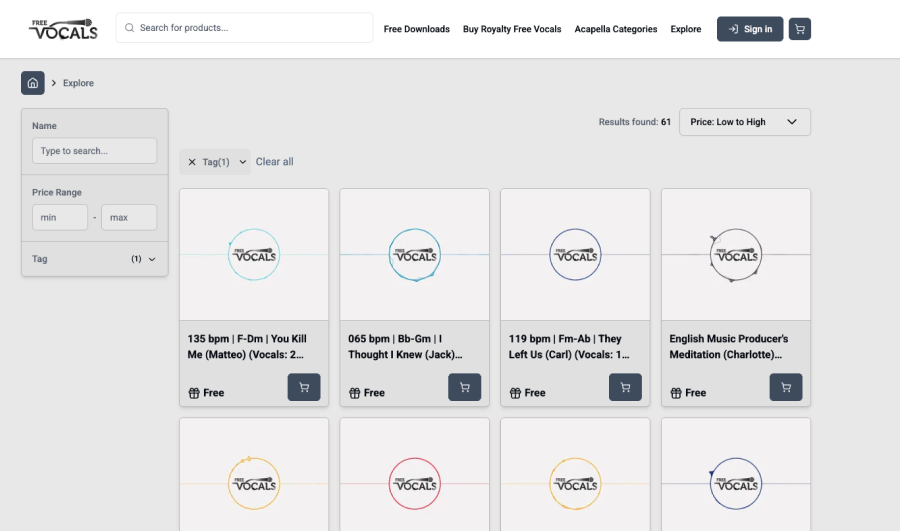Focus the 'Search for products...' field

click(x=244, y=28)
